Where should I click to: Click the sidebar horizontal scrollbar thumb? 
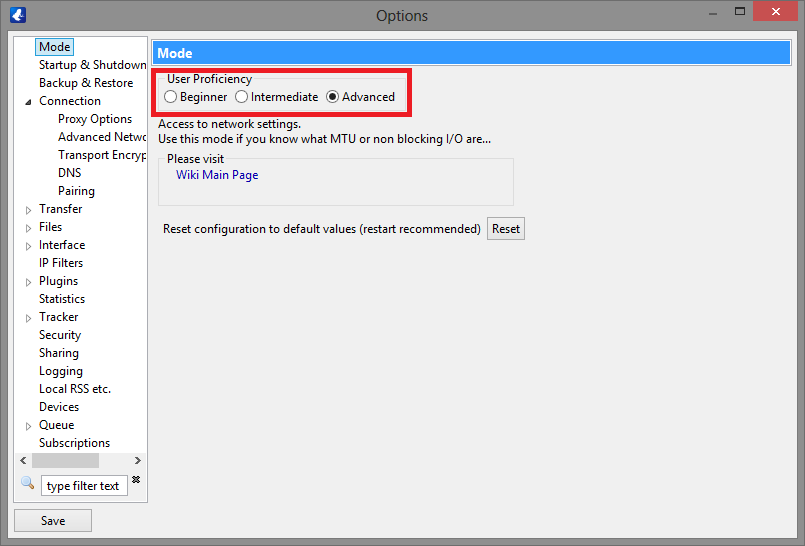(65, 461)
